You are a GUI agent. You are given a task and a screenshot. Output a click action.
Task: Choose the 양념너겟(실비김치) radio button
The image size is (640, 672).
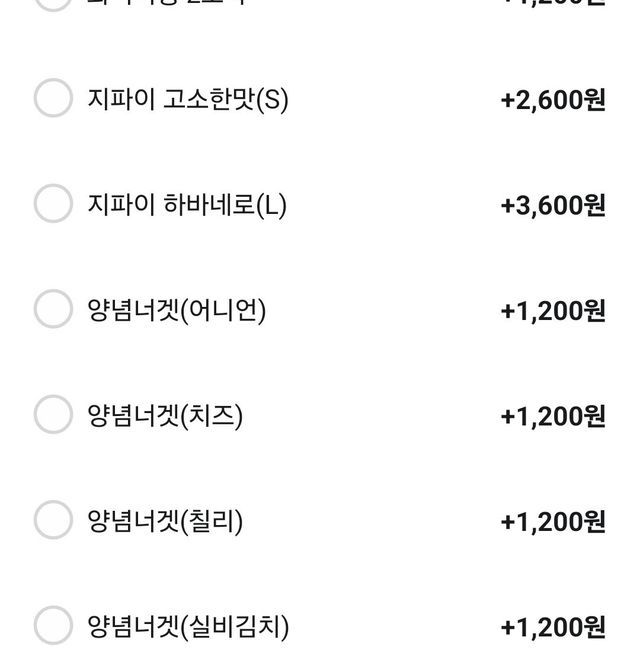pyautogui.click(x=53, y=626)
